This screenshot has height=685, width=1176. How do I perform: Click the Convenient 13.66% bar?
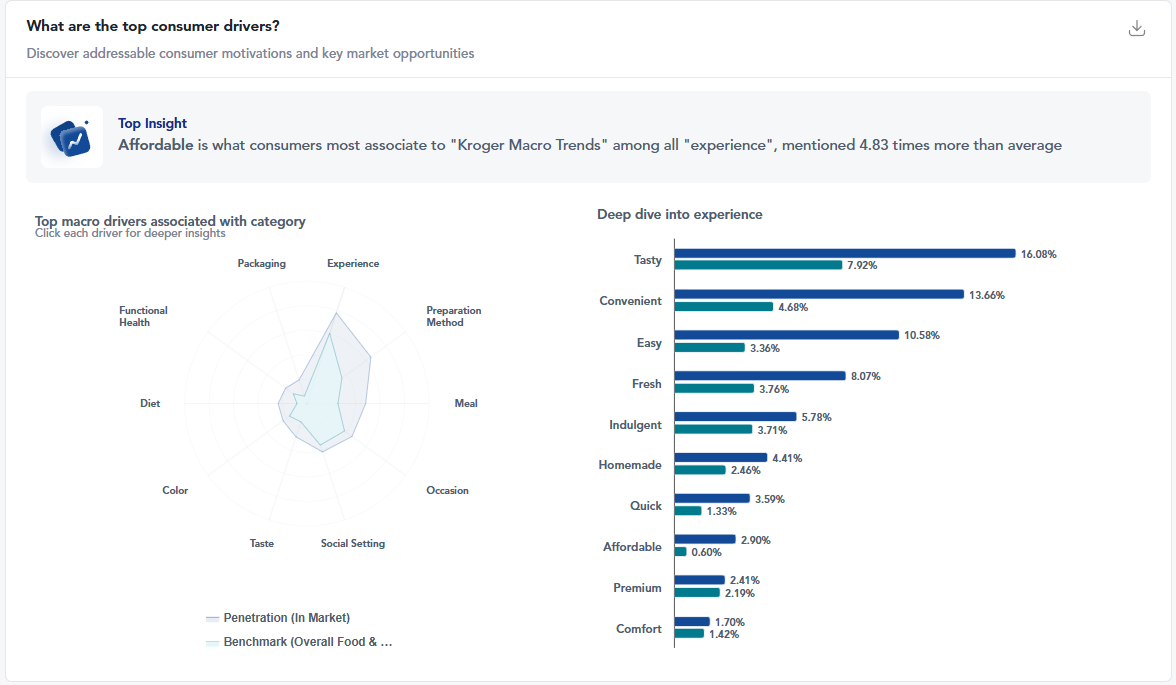click(818, 295)
